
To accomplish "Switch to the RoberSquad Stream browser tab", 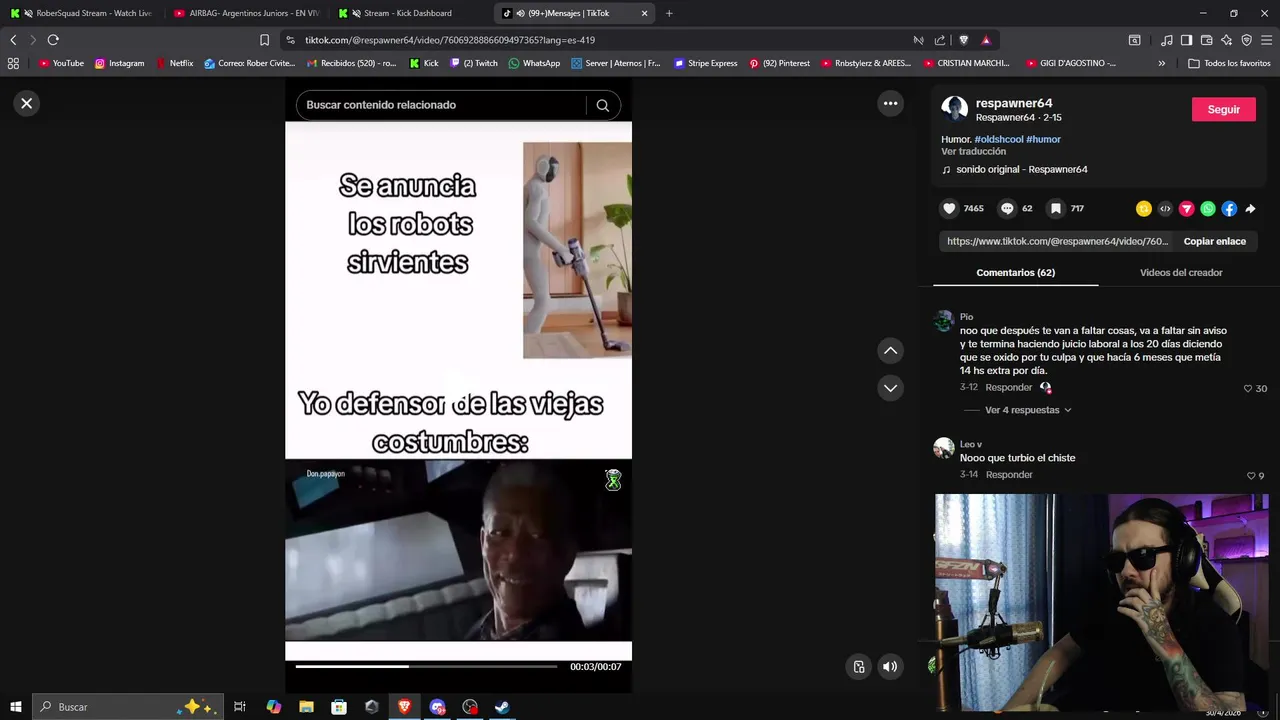I will click(x=82, y=13).
